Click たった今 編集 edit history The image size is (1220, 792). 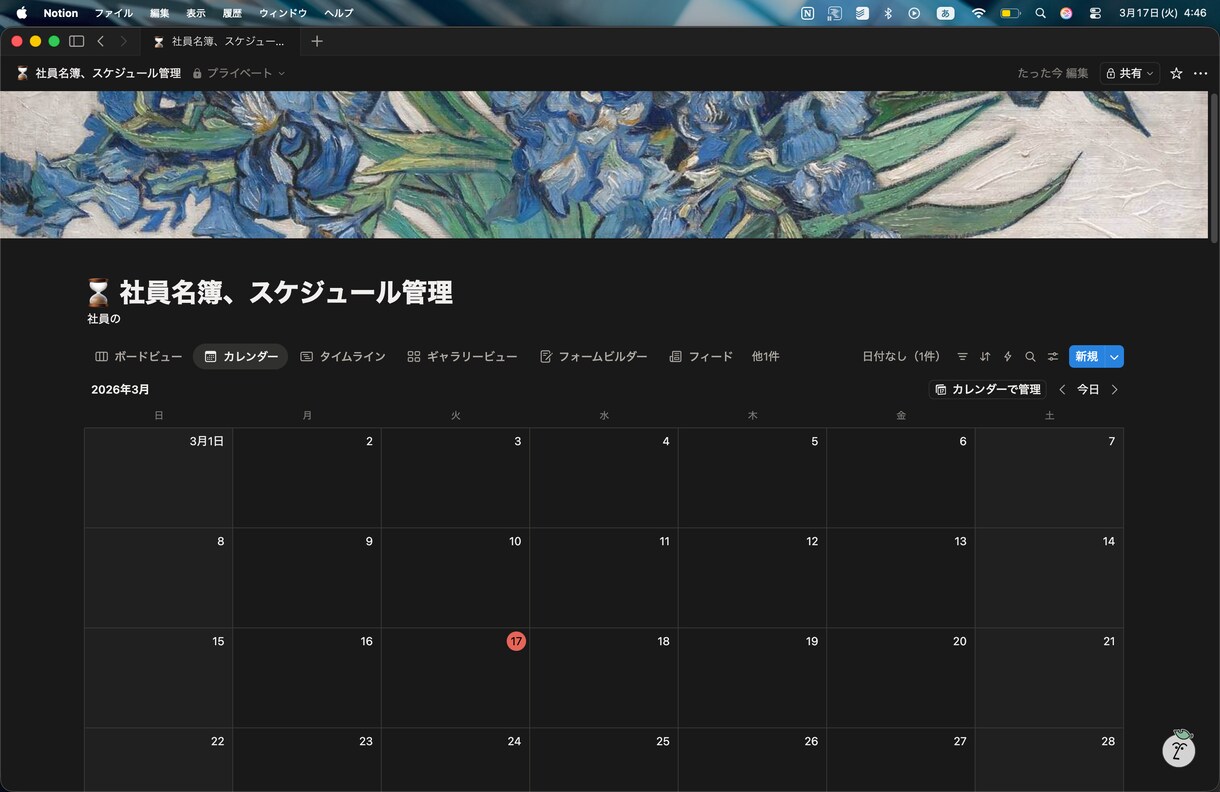pyautogui.click(x=1053, y=73)
